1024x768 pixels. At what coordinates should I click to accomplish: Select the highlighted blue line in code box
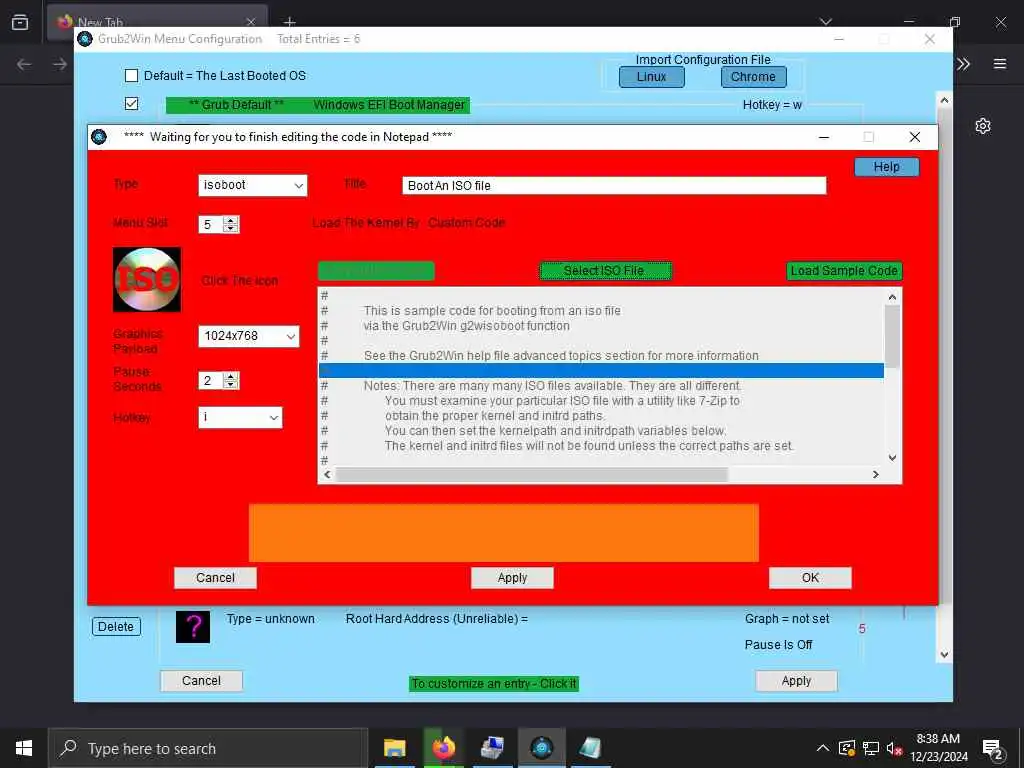point(601,371)
